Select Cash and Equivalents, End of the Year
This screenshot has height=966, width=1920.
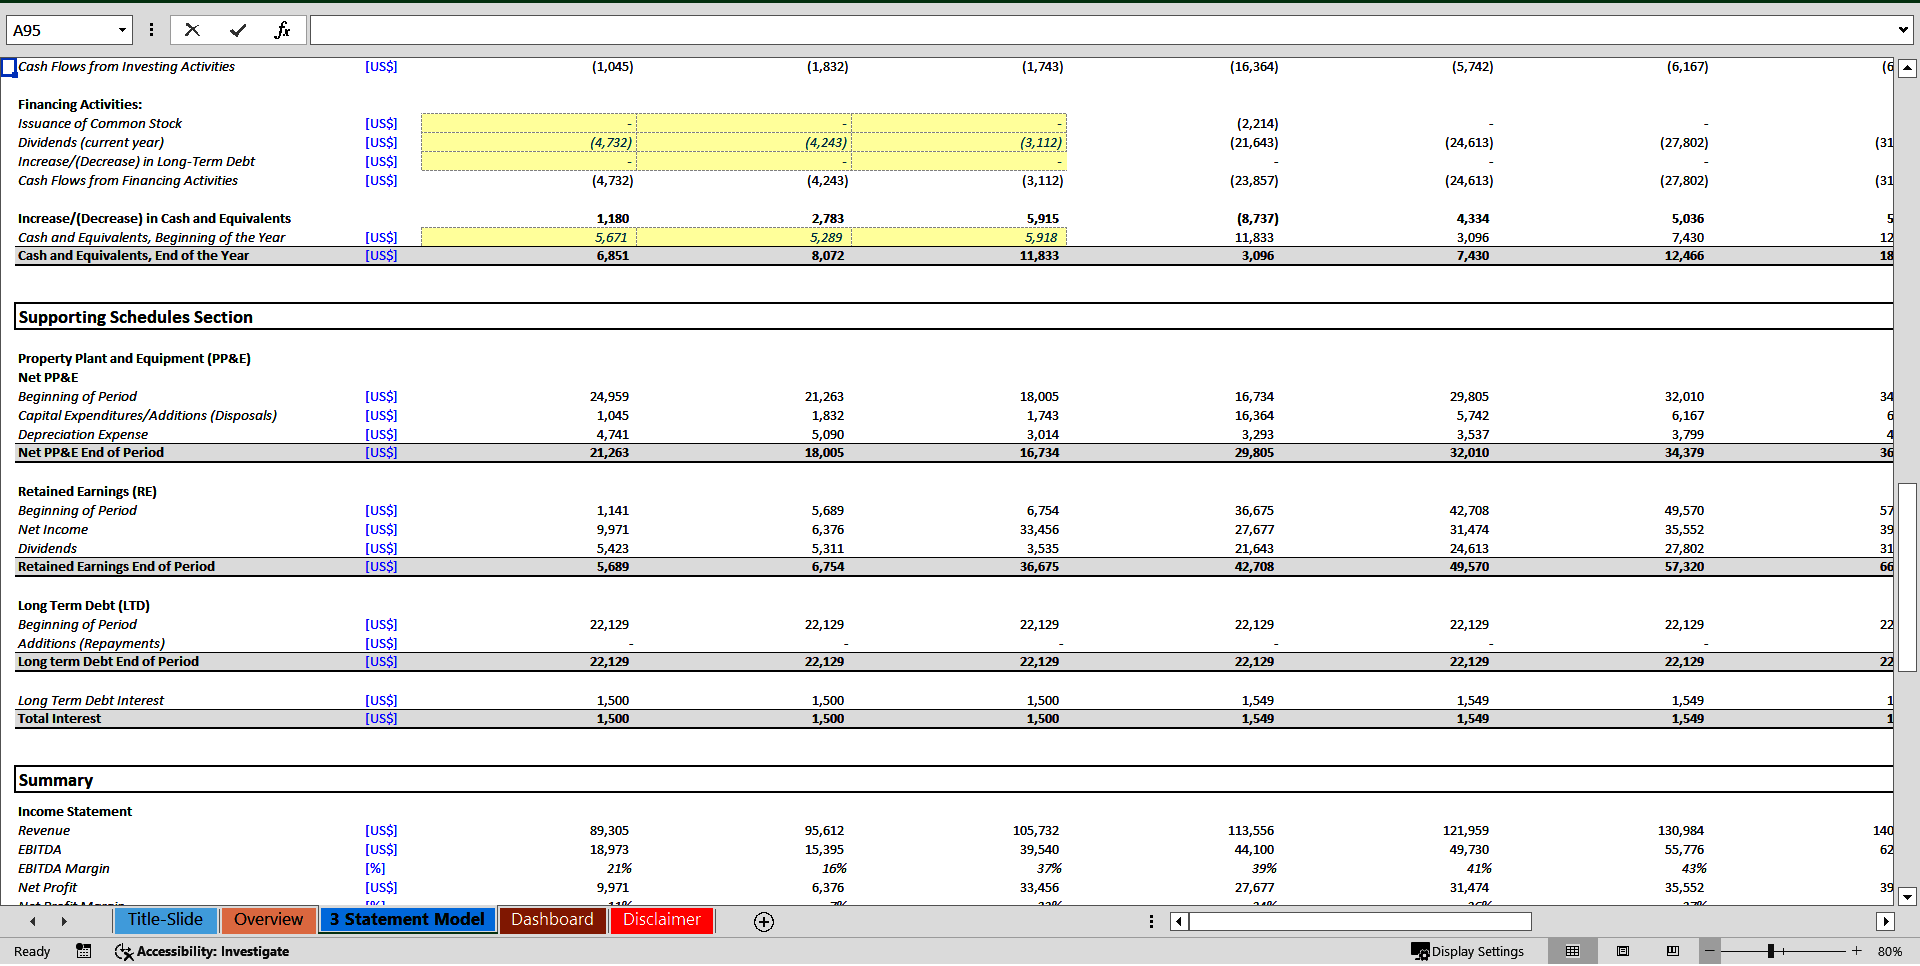point(133,255)
